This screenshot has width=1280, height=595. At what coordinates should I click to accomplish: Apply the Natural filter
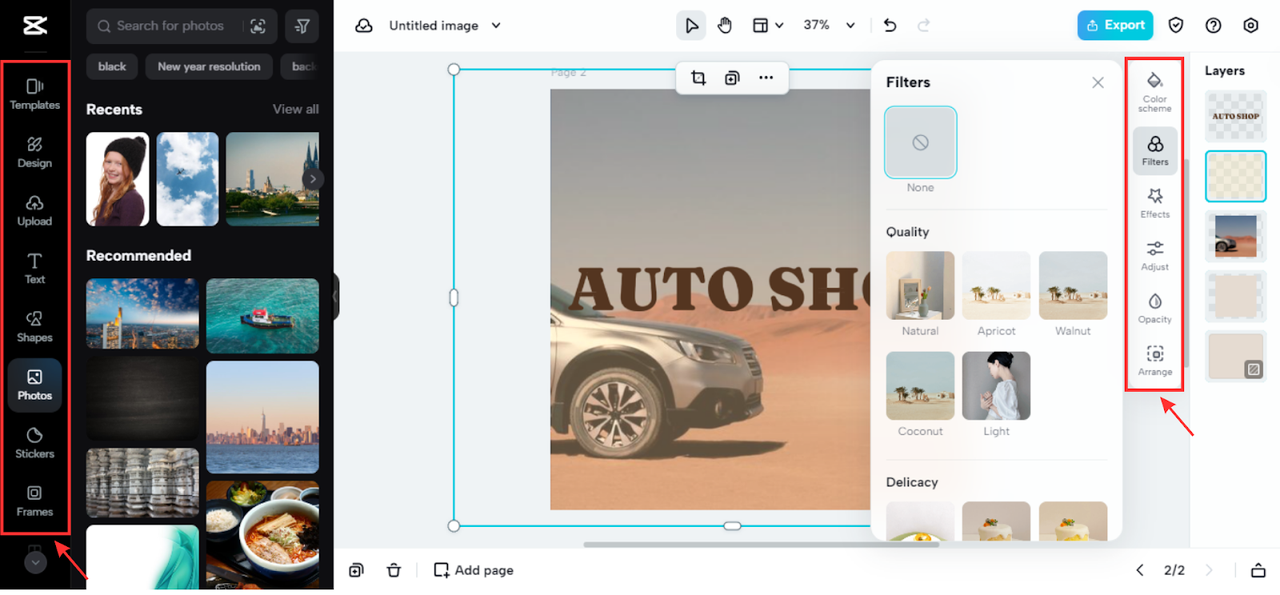tap(920, 286)
